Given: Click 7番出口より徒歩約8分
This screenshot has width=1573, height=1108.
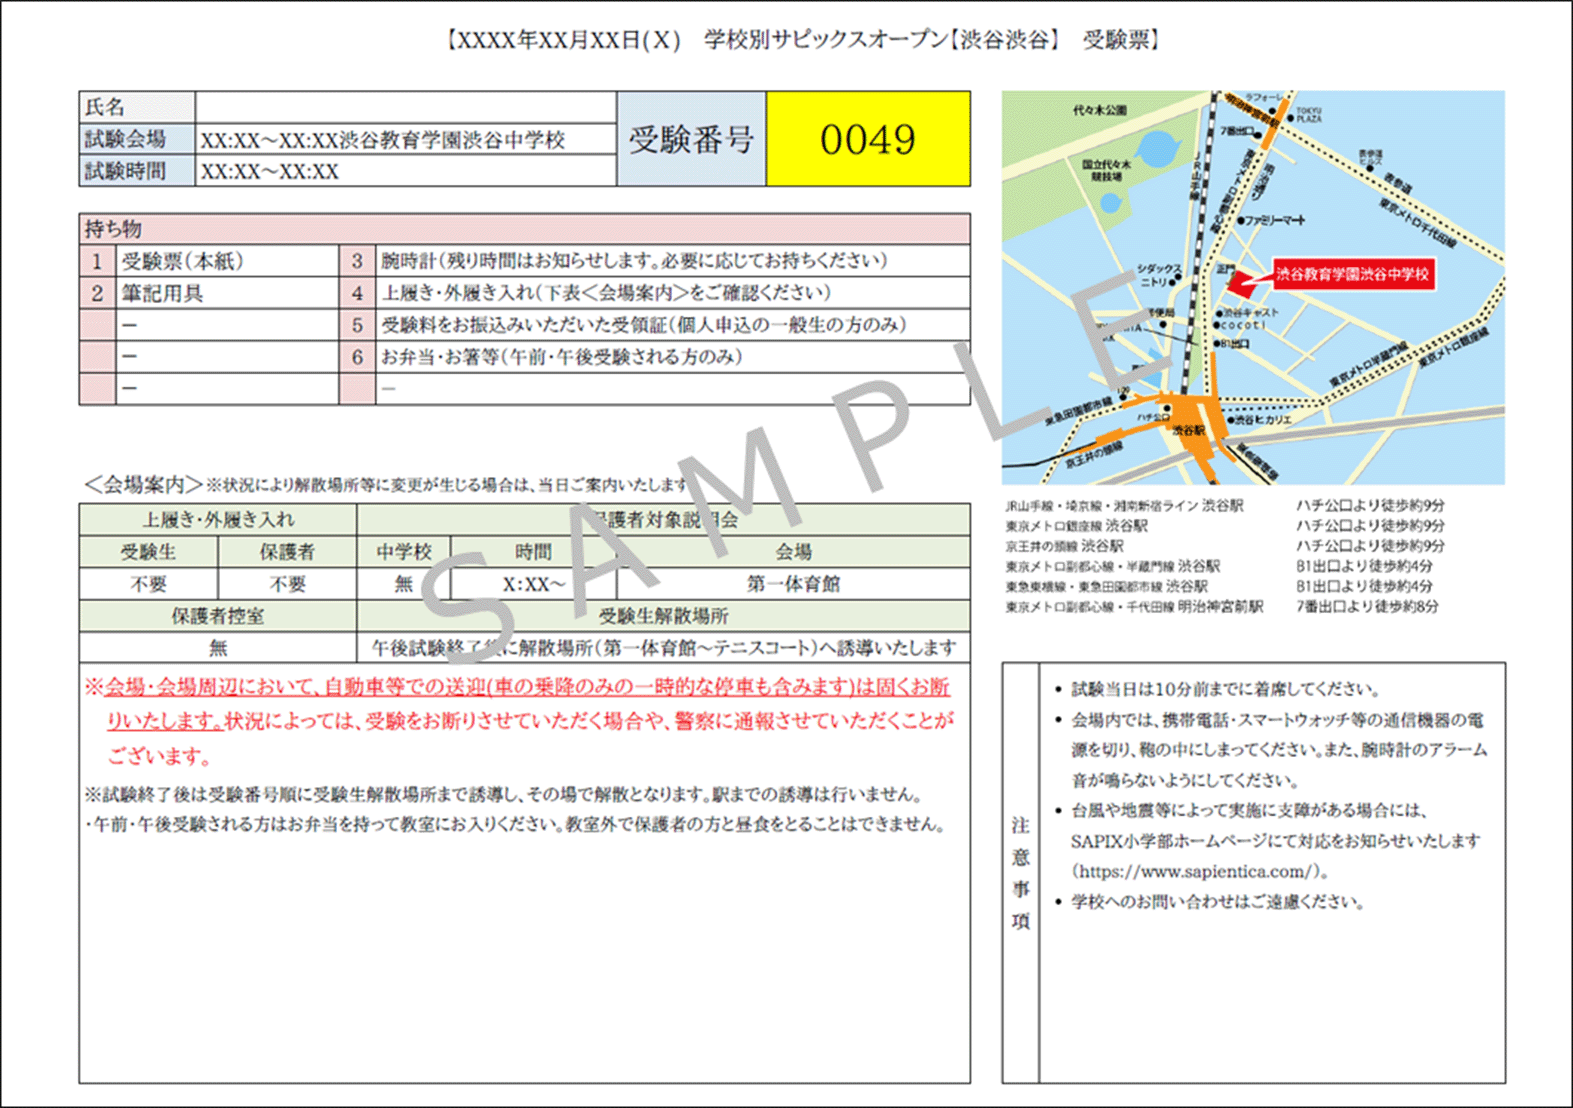Looking at the screenshot, I should point(1367,607).
